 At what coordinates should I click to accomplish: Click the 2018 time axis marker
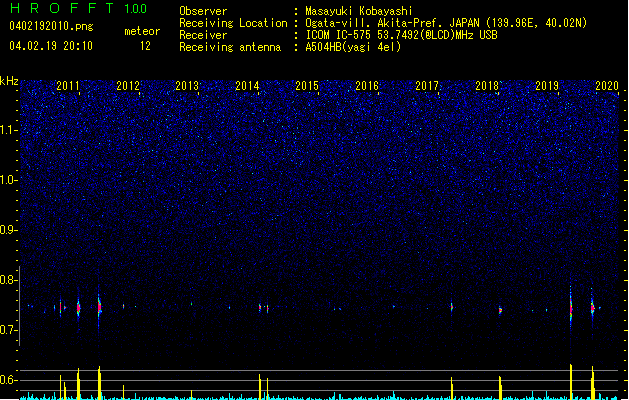487,85
